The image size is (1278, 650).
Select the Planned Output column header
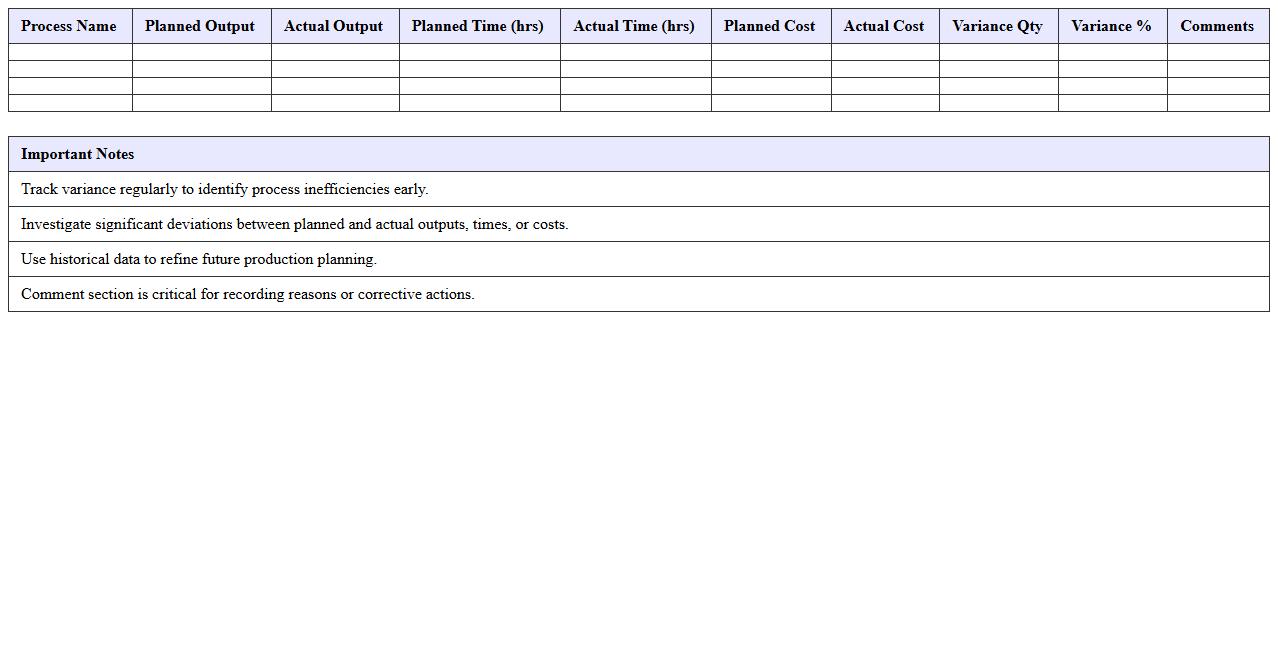click(200, 26)
